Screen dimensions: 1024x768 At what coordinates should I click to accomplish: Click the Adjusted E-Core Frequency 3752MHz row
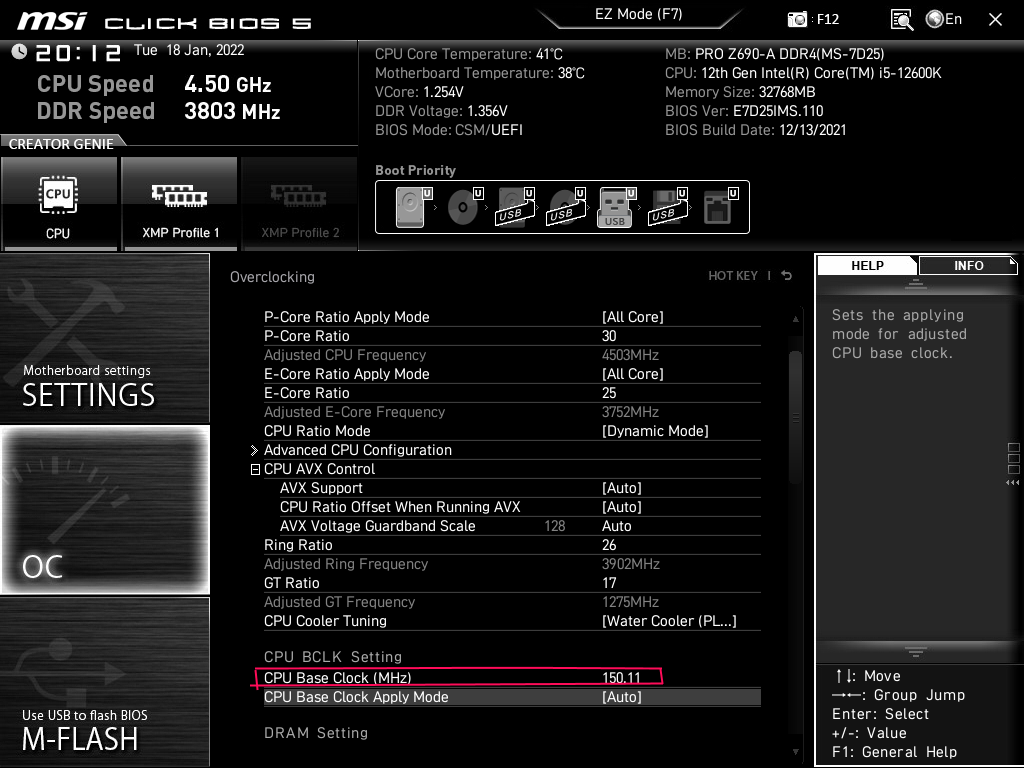pyautogui.click(x=512, y=411)
